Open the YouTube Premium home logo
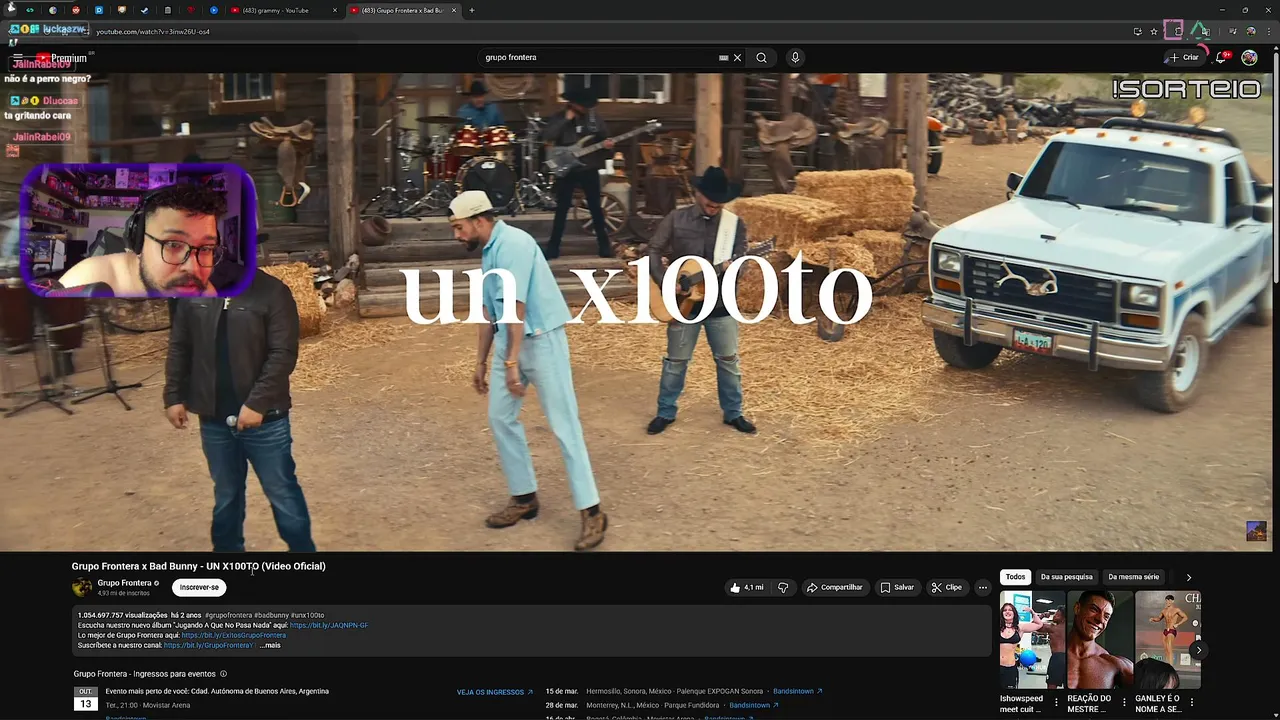This screenshot has height=720, width=1280. click(62, 59)
